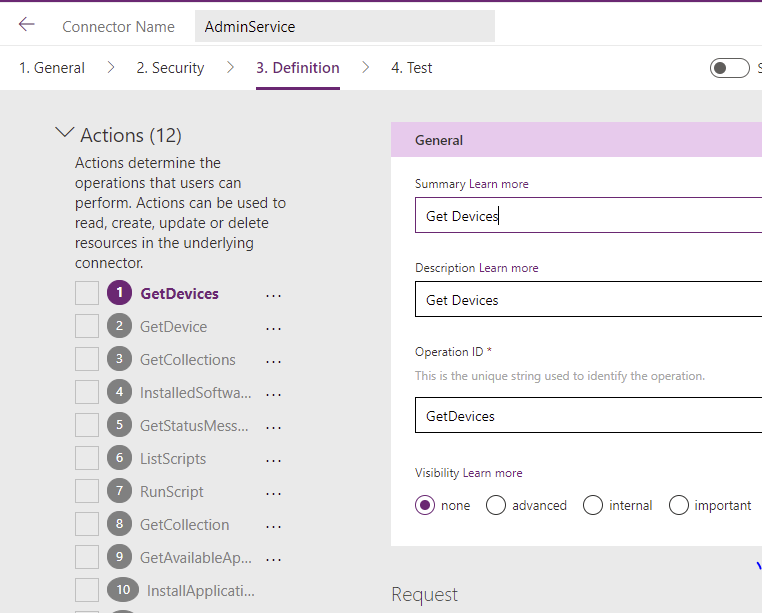Select the 'none' visibility option

coord(425,505)
